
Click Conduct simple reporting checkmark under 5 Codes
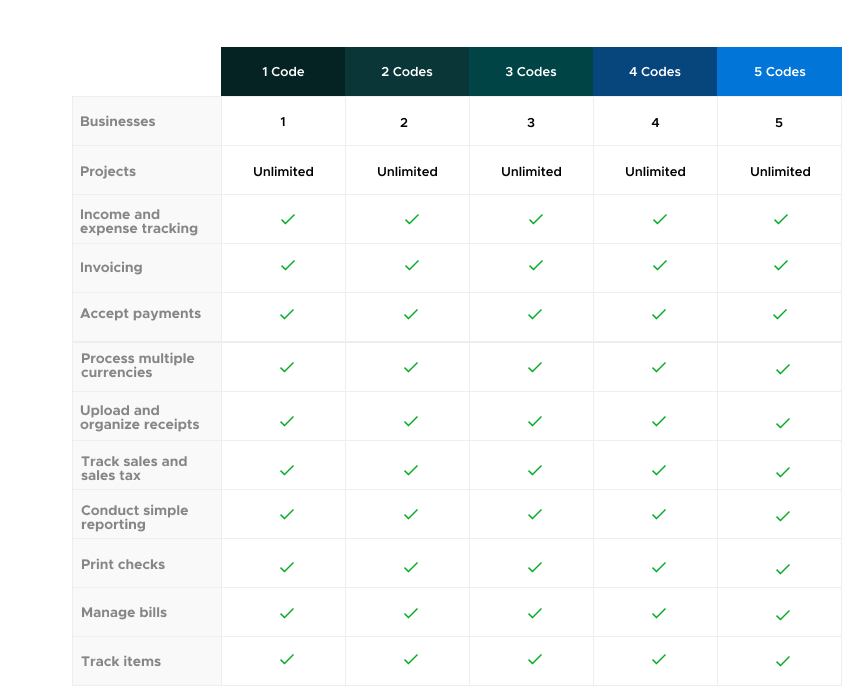782,517
